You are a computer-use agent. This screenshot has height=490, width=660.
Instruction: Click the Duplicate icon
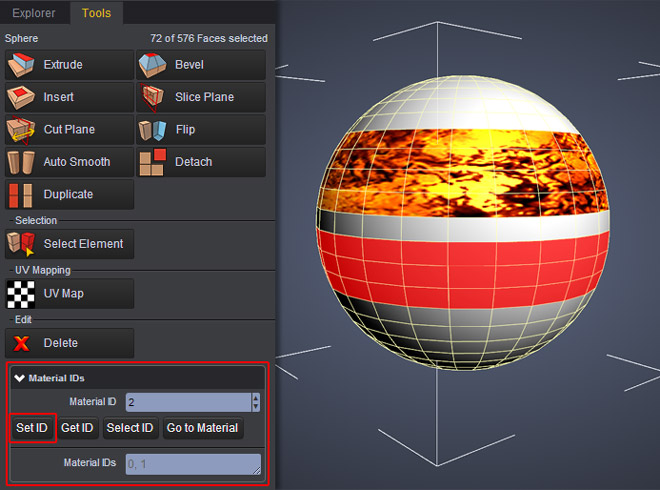21,195
